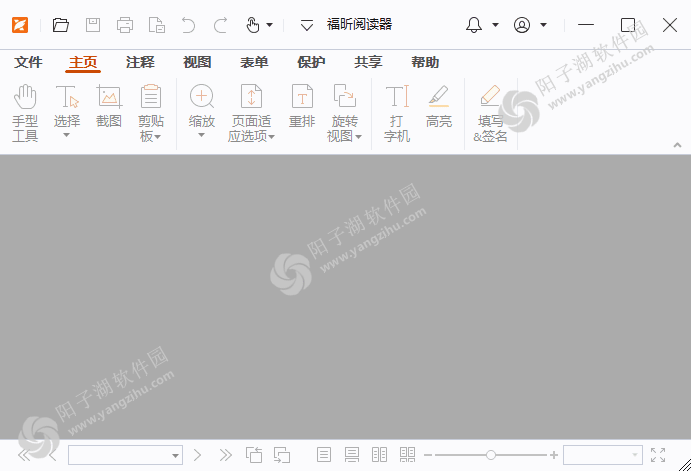
Task: Open the customize quick access toolbar menu
Action: (307, 25)
